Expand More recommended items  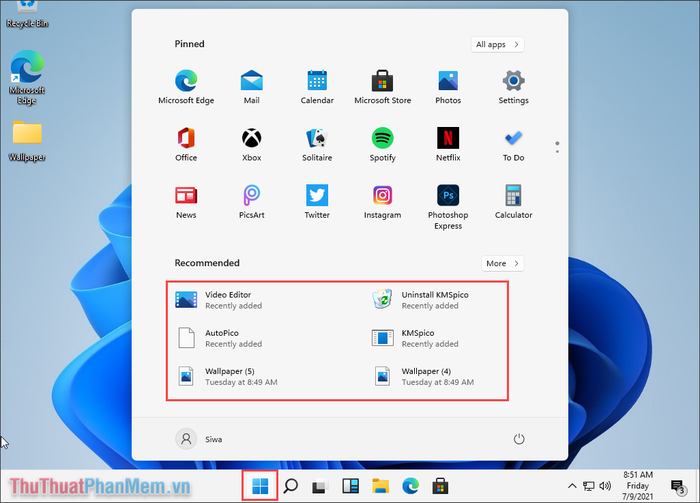(502, 263)
